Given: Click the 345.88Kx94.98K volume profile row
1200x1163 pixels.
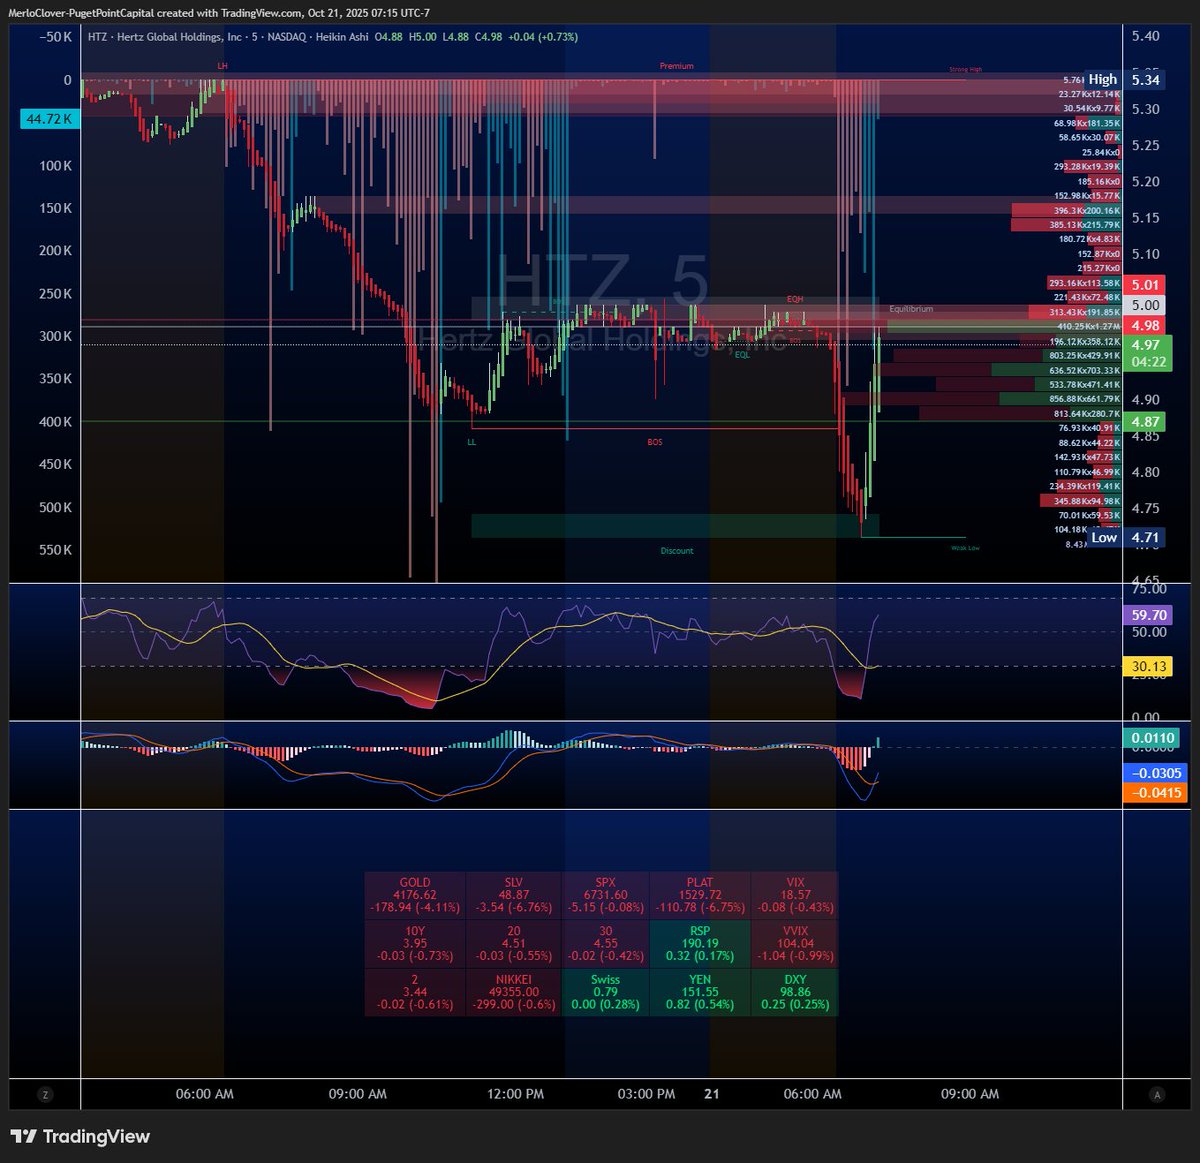Looking at the screenshot, I should (1081, 501).
